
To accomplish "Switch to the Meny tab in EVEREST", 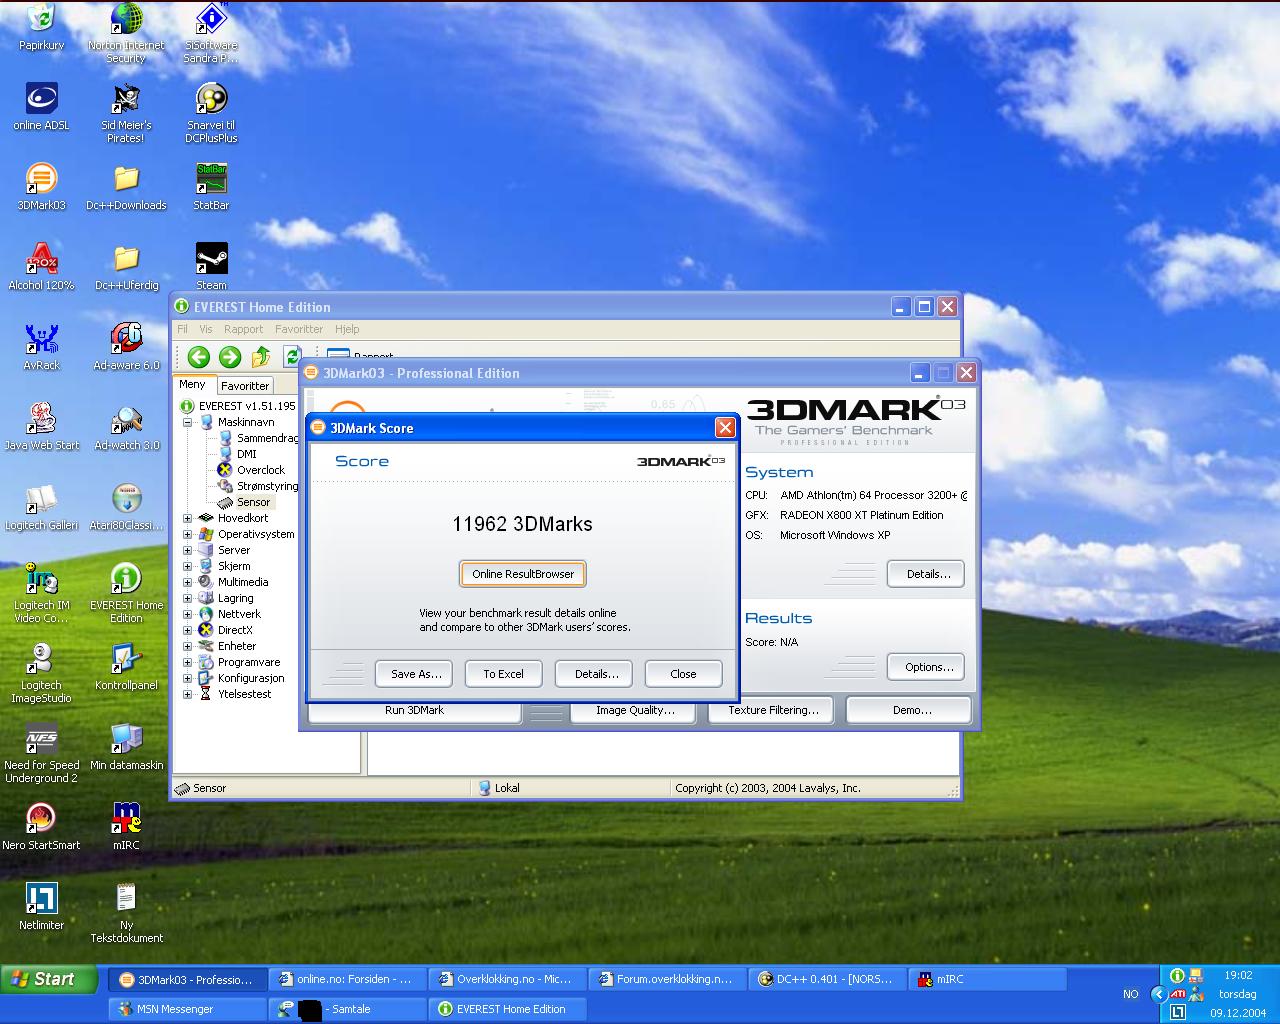I will pos(192,384).
